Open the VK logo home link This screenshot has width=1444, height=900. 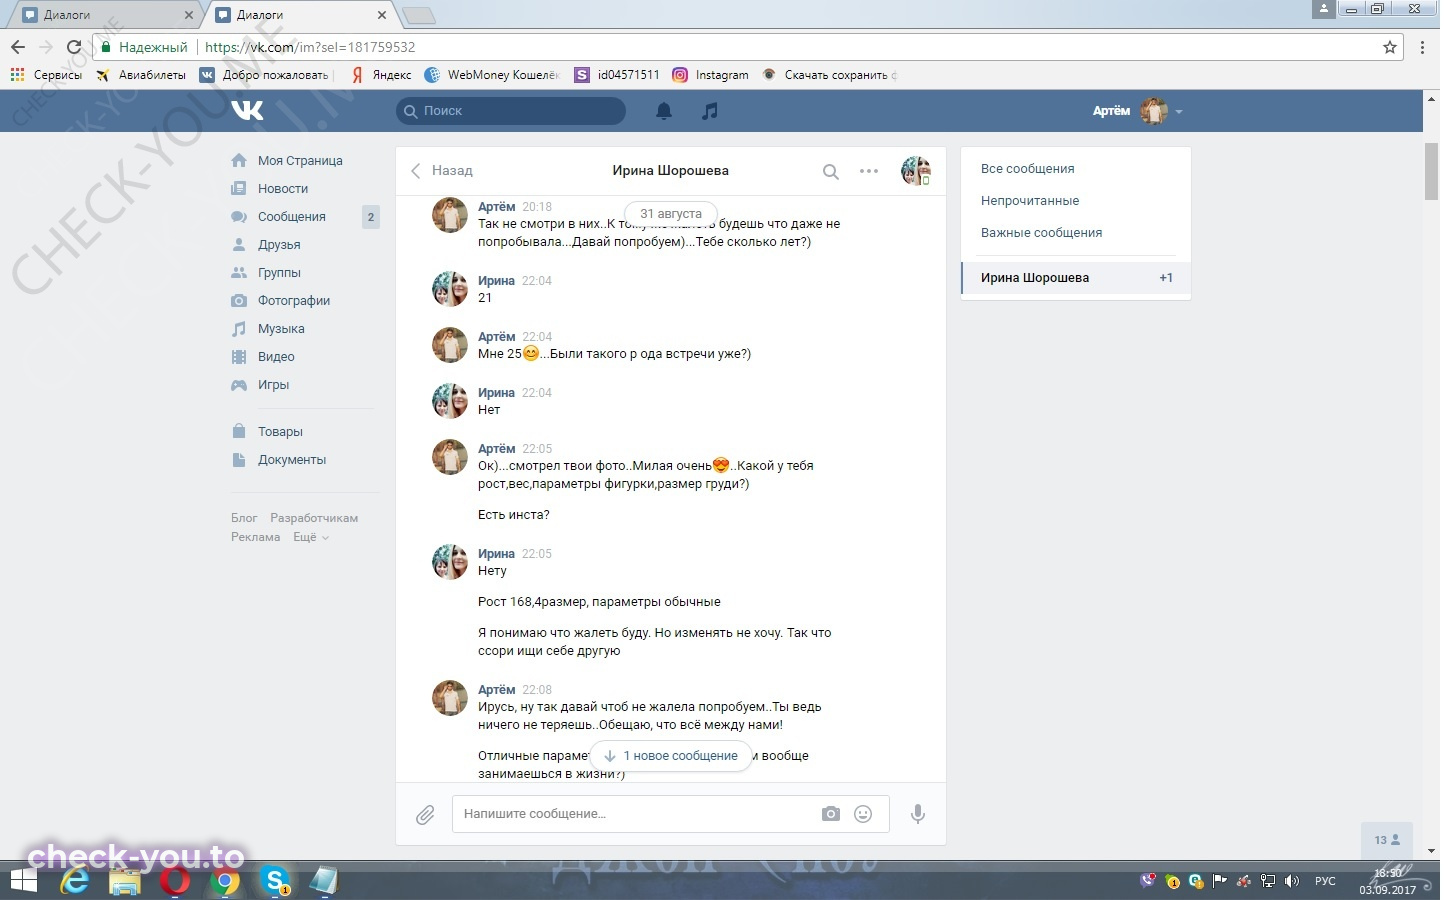coord(247,110)
